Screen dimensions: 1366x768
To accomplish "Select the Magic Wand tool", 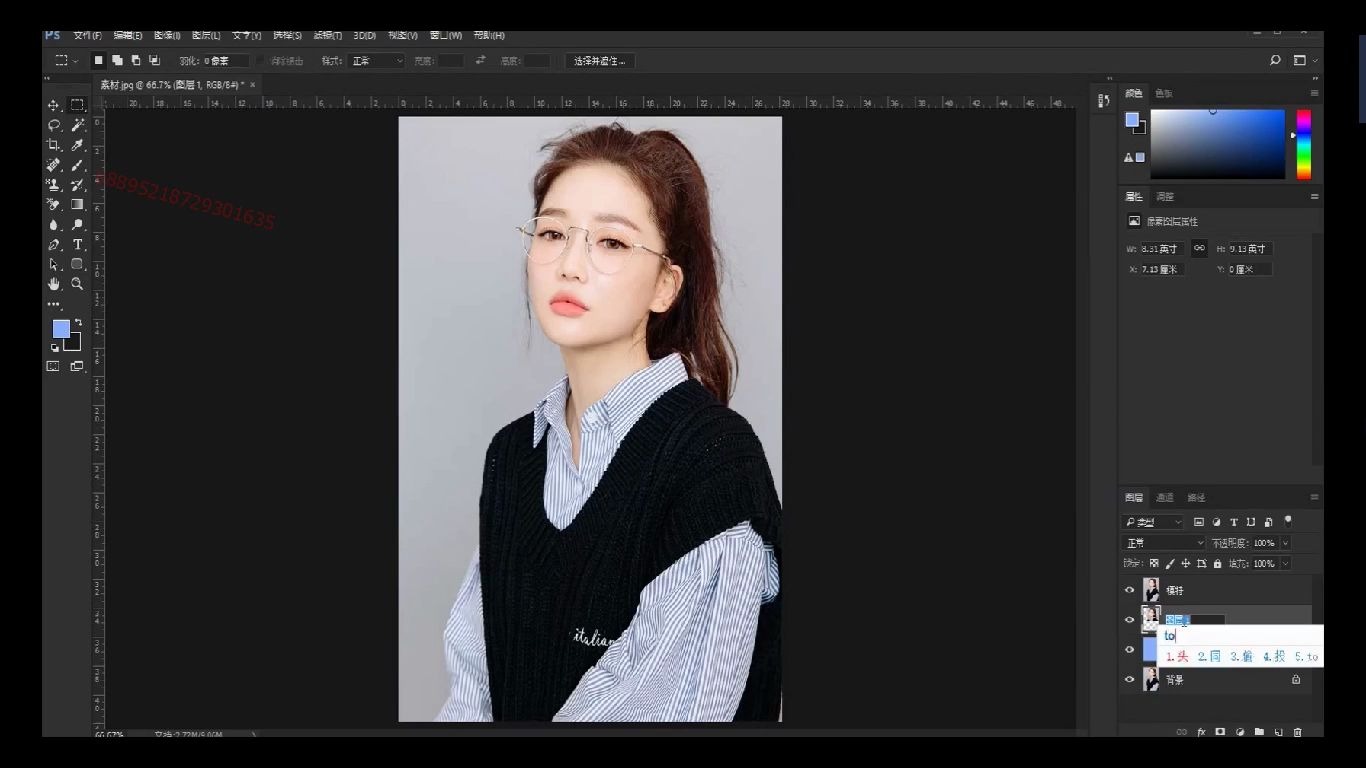I will pyautogui.click(x=77, y=125).
